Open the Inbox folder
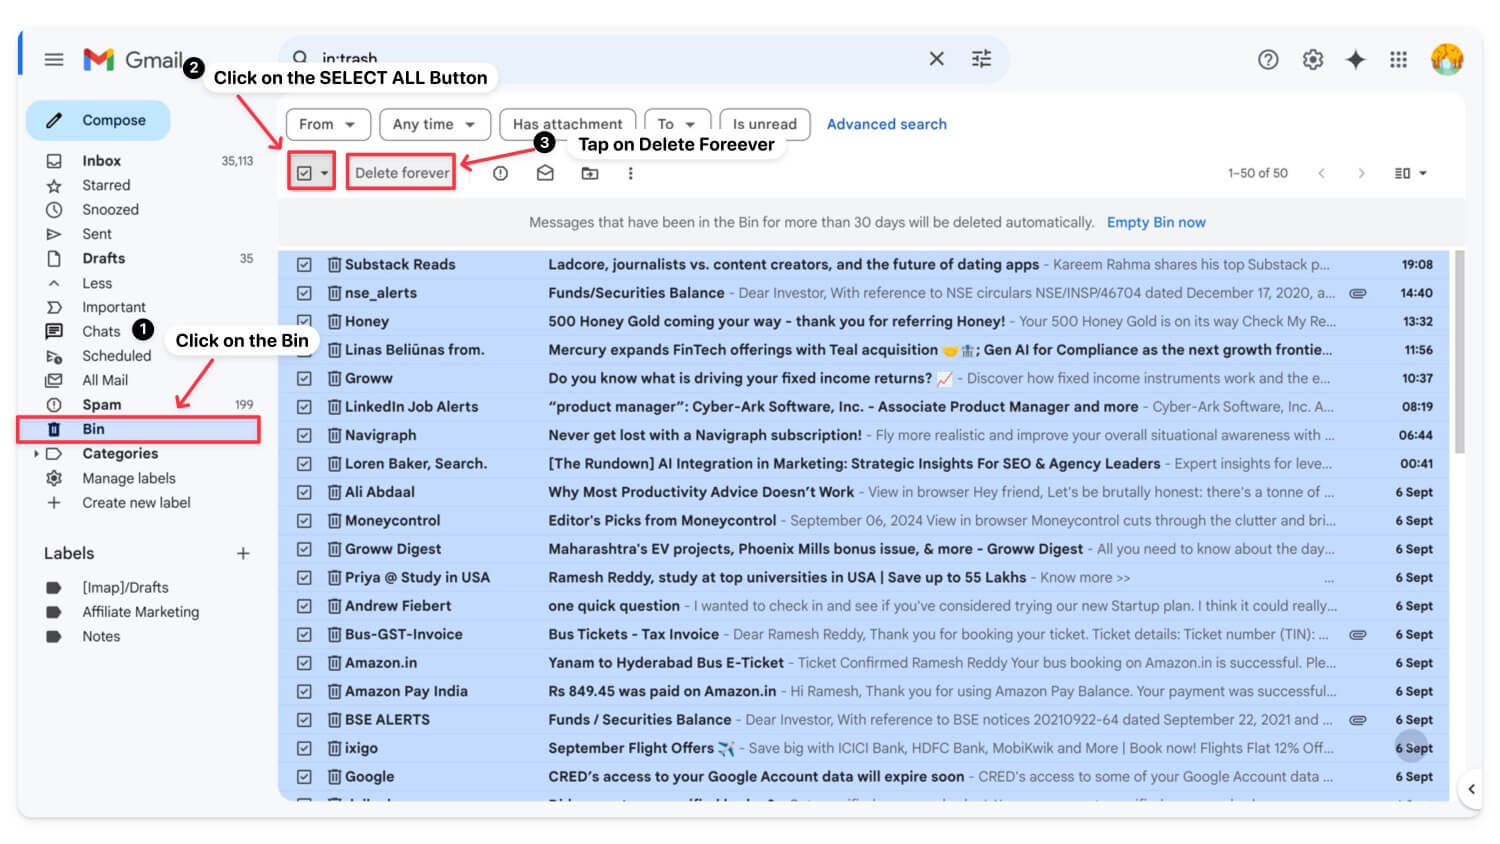 click(101, 161)
